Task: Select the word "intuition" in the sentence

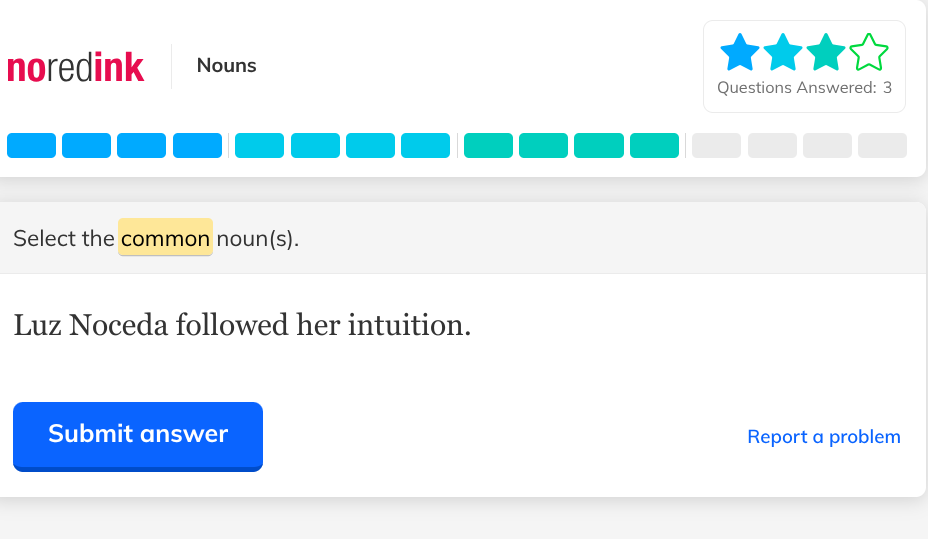Action: (x=405, y=325)
